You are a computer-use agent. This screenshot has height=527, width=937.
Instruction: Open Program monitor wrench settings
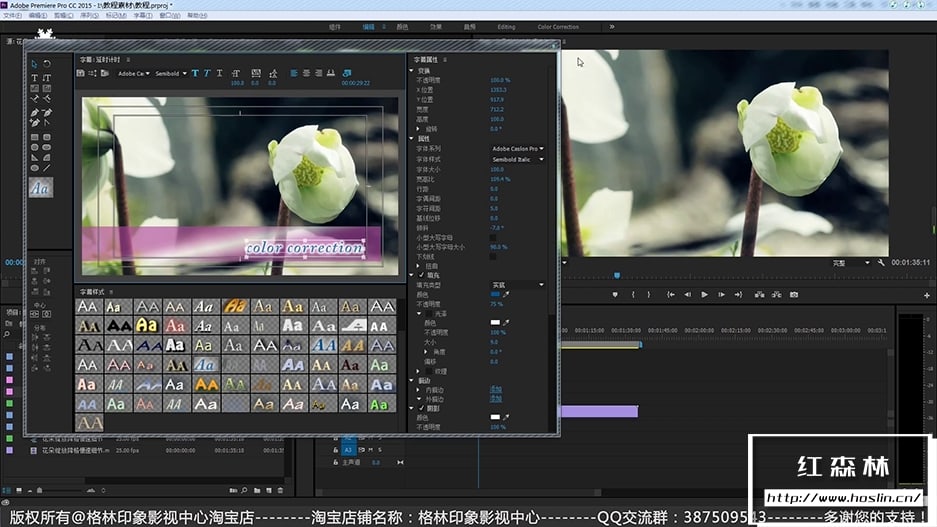(x=881, y=262)
